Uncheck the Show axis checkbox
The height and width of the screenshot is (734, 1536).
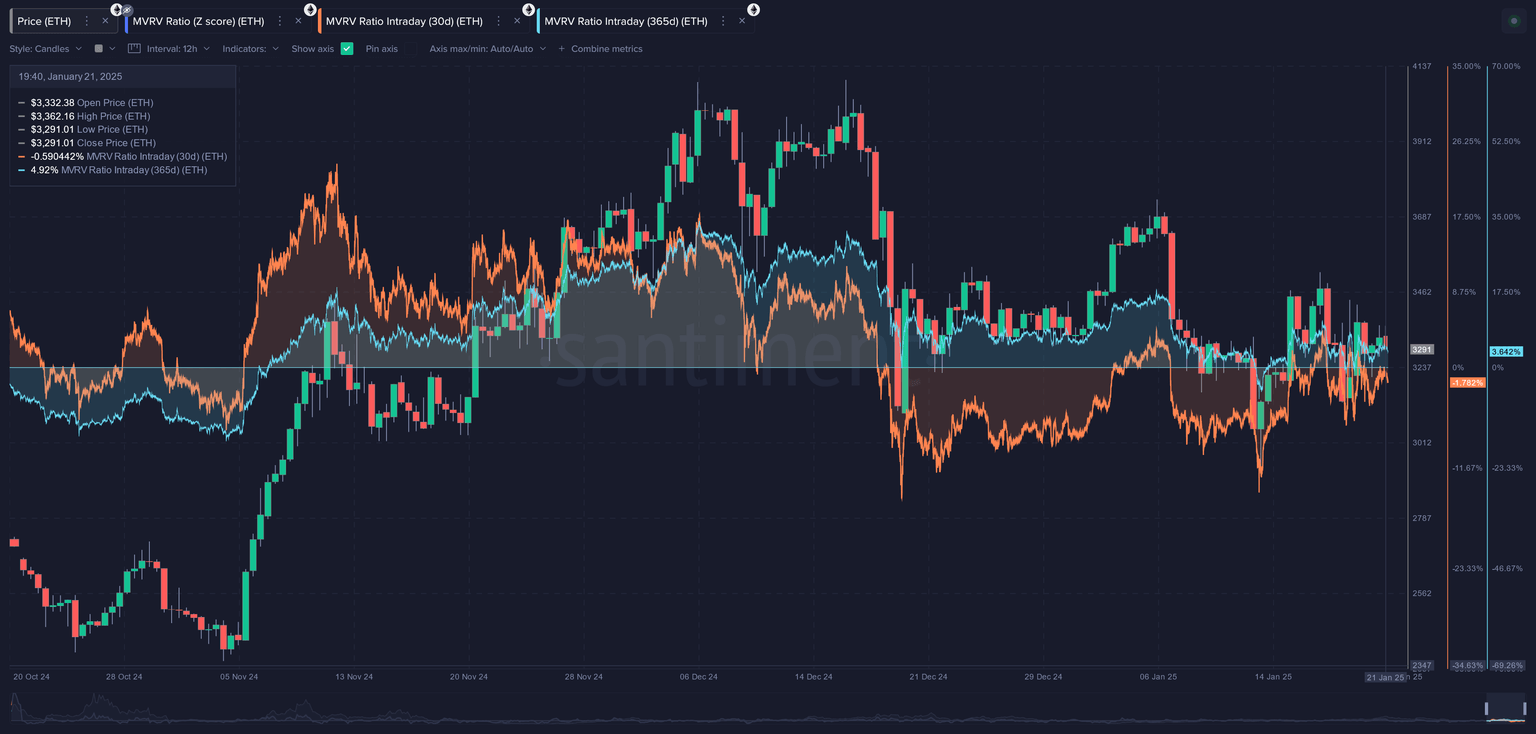[x=347, y=48]
